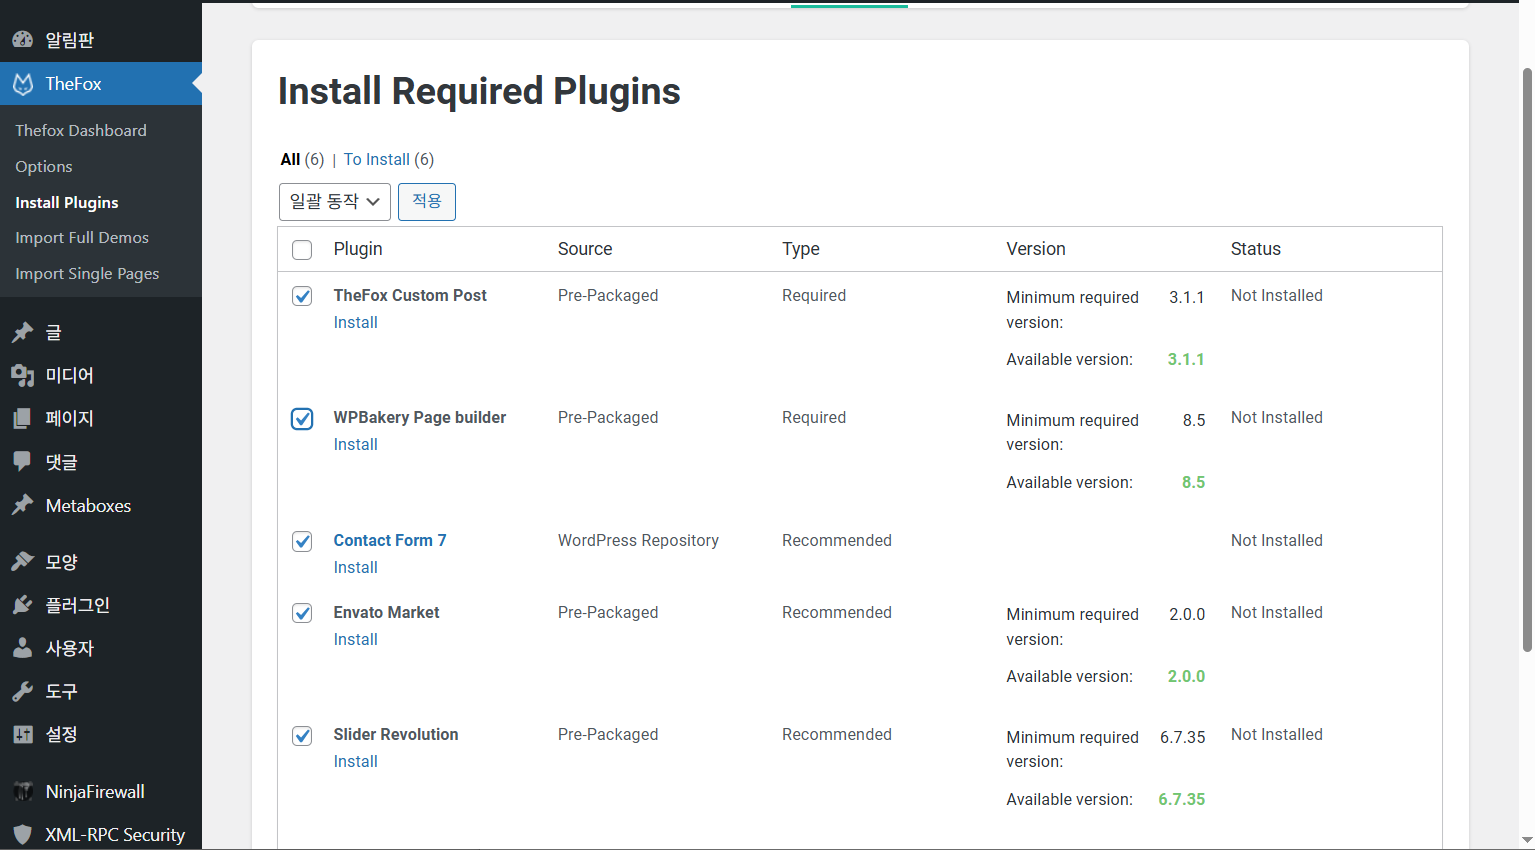Open the 페이지 pages menu
Image resolution: width=1535 pixels, height=850 pixels.
click(x=101, y=418)
